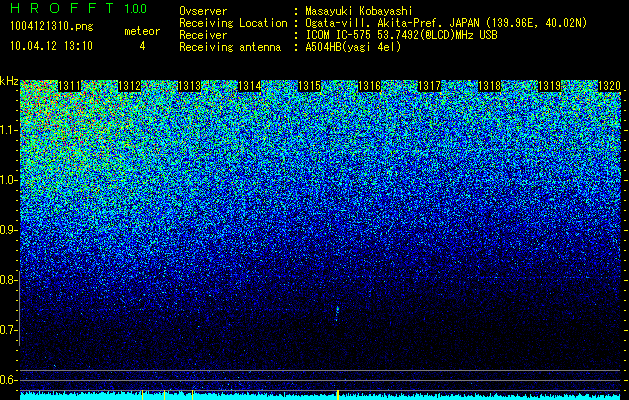This screenshot has width=629, height=400.
Task: Click the Receiver field label
Action: coord(203,35)
